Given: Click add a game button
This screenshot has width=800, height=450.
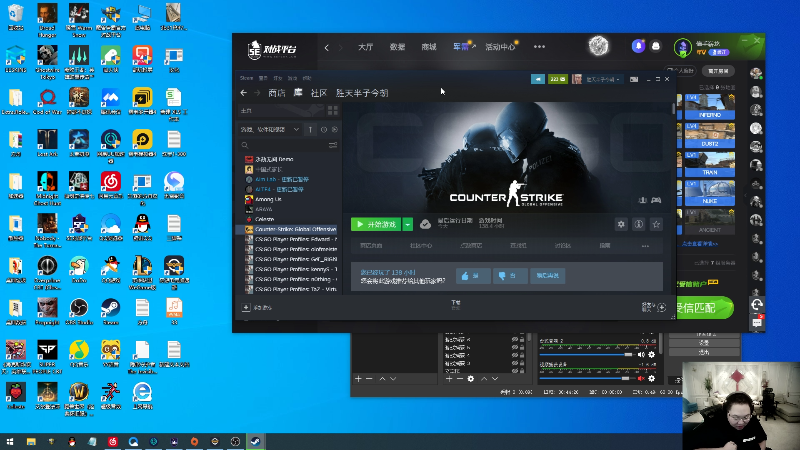Looking at the screenshot, I should pos(257,308).
